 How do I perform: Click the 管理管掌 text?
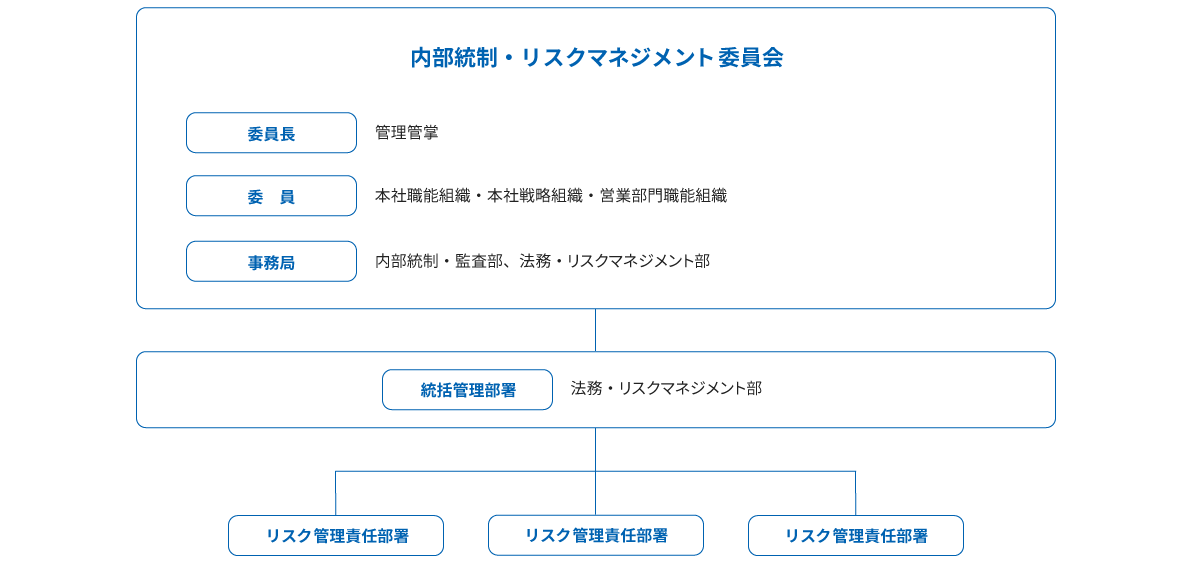tap(406, 132)
